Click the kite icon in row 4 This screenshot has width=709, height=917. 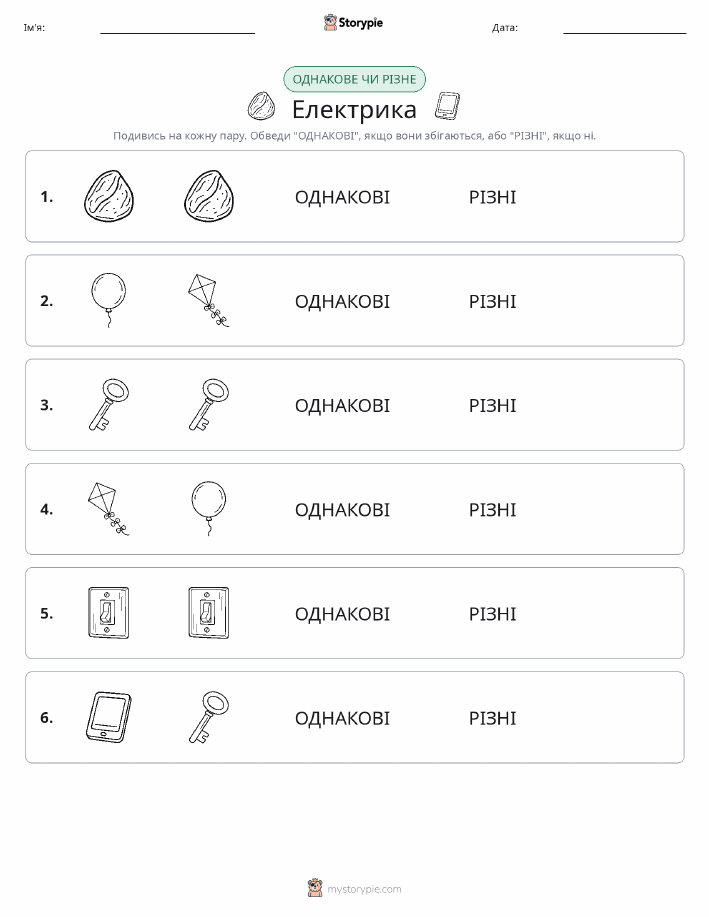pos(108,509)
